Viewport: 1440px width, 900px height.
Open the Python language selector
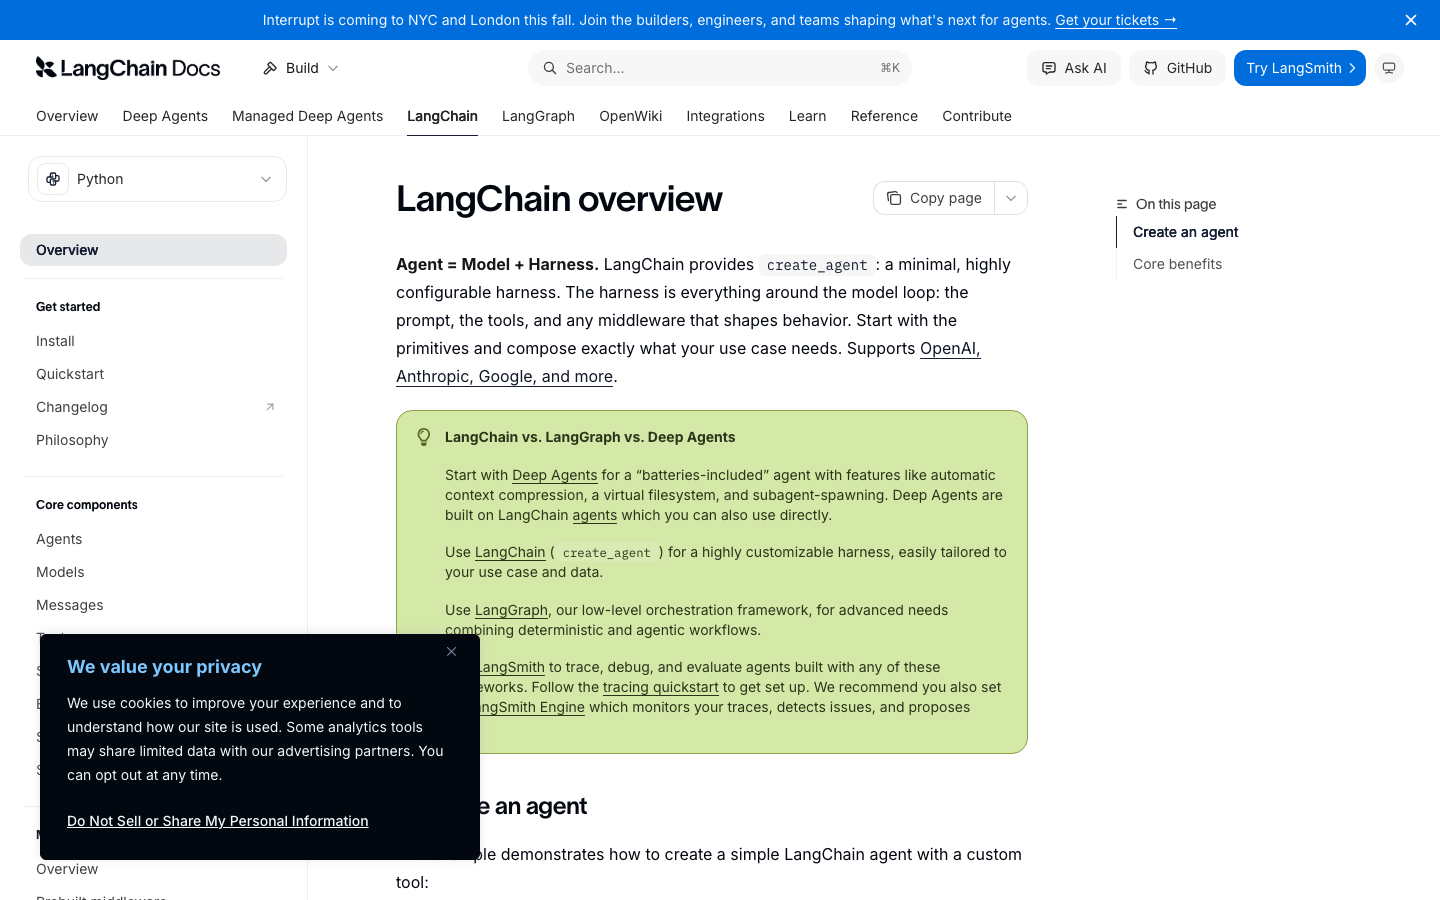point(157,179)
